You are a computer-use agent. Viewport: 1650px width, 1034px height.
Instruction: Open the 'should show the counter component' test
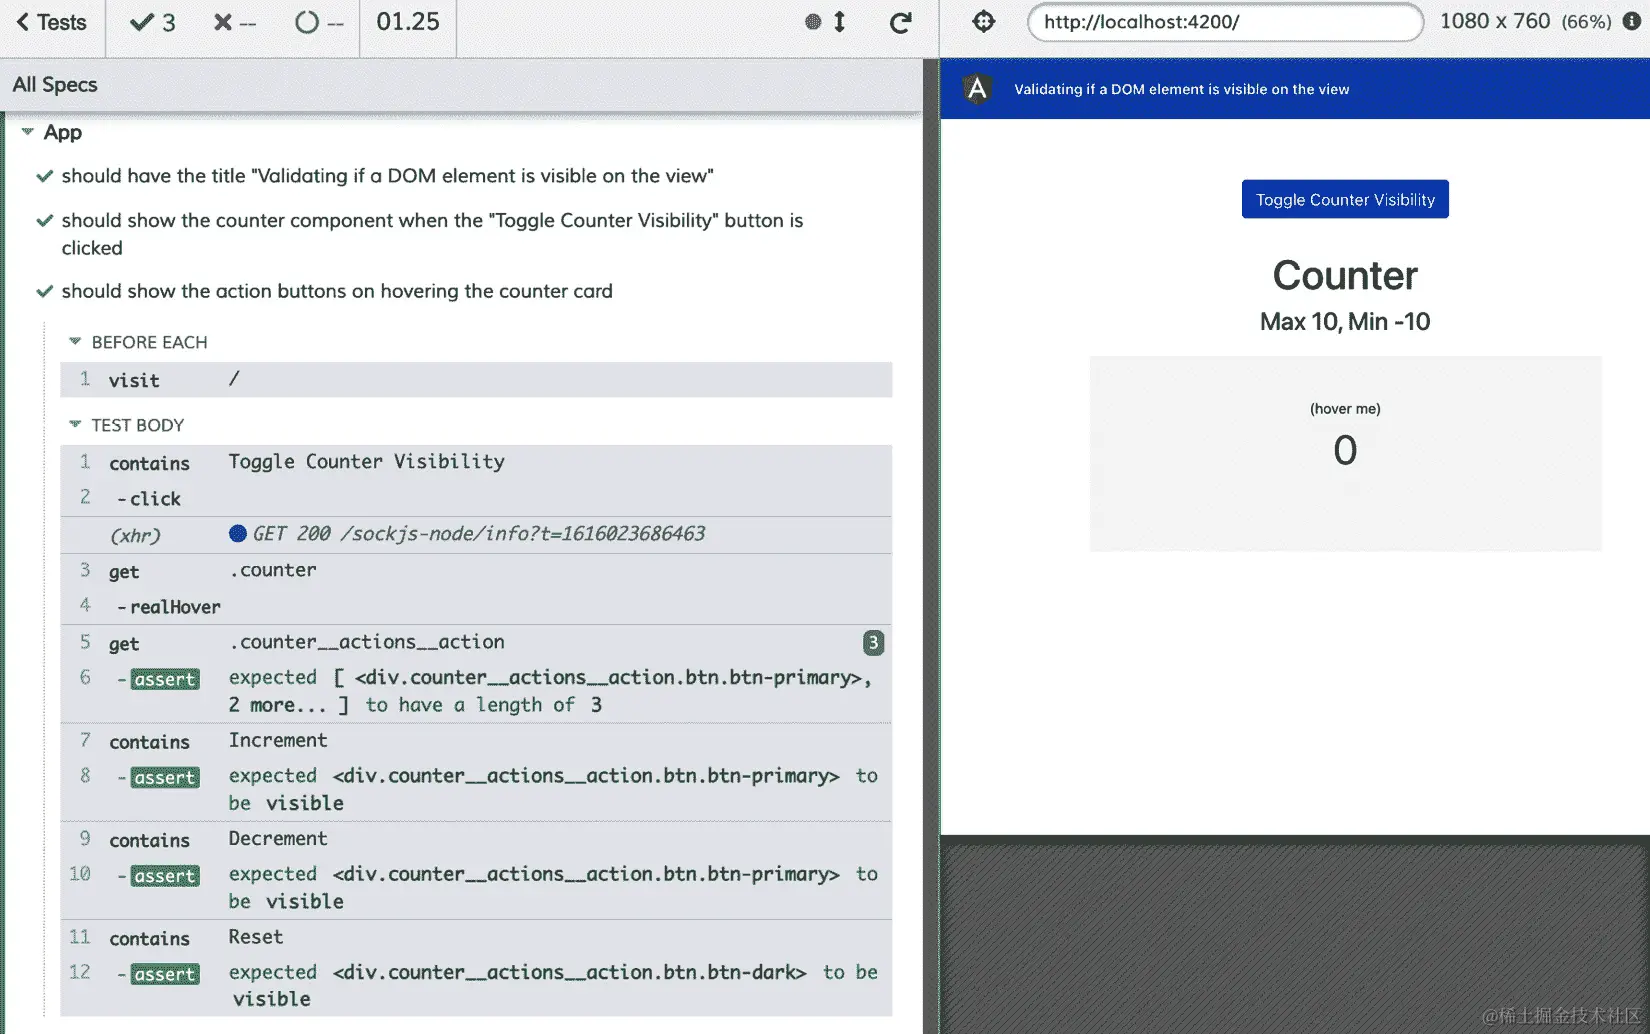click(432, 234)
